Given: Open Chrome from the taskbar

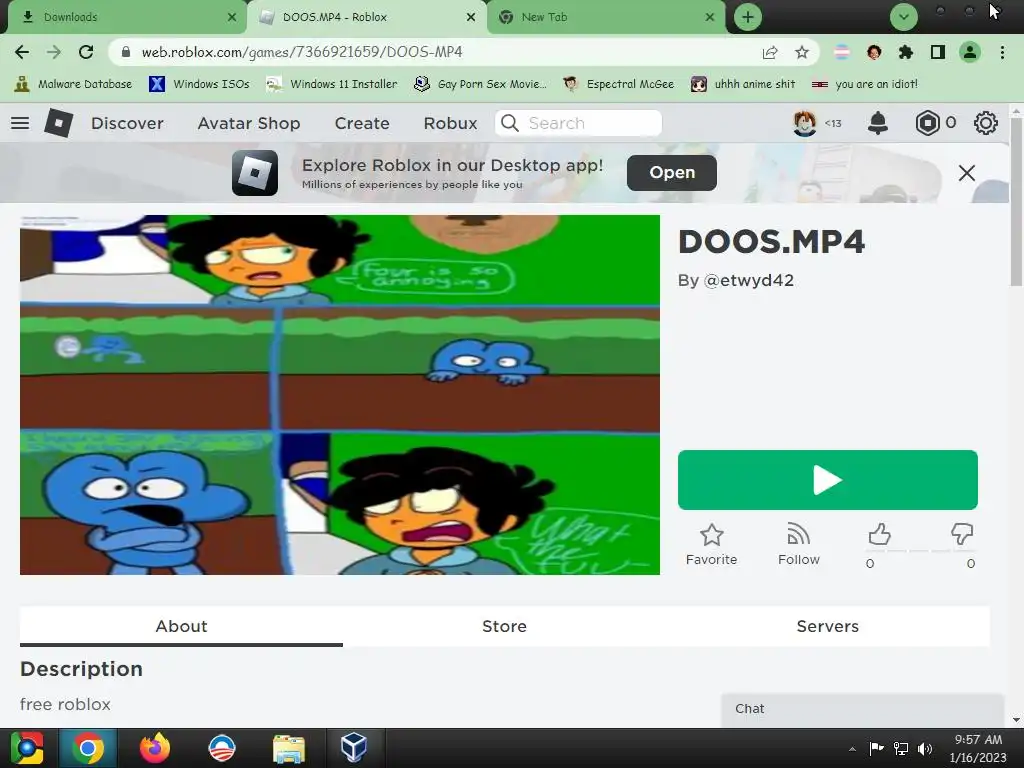Looking at the screenshot, I should coord(88,748).
